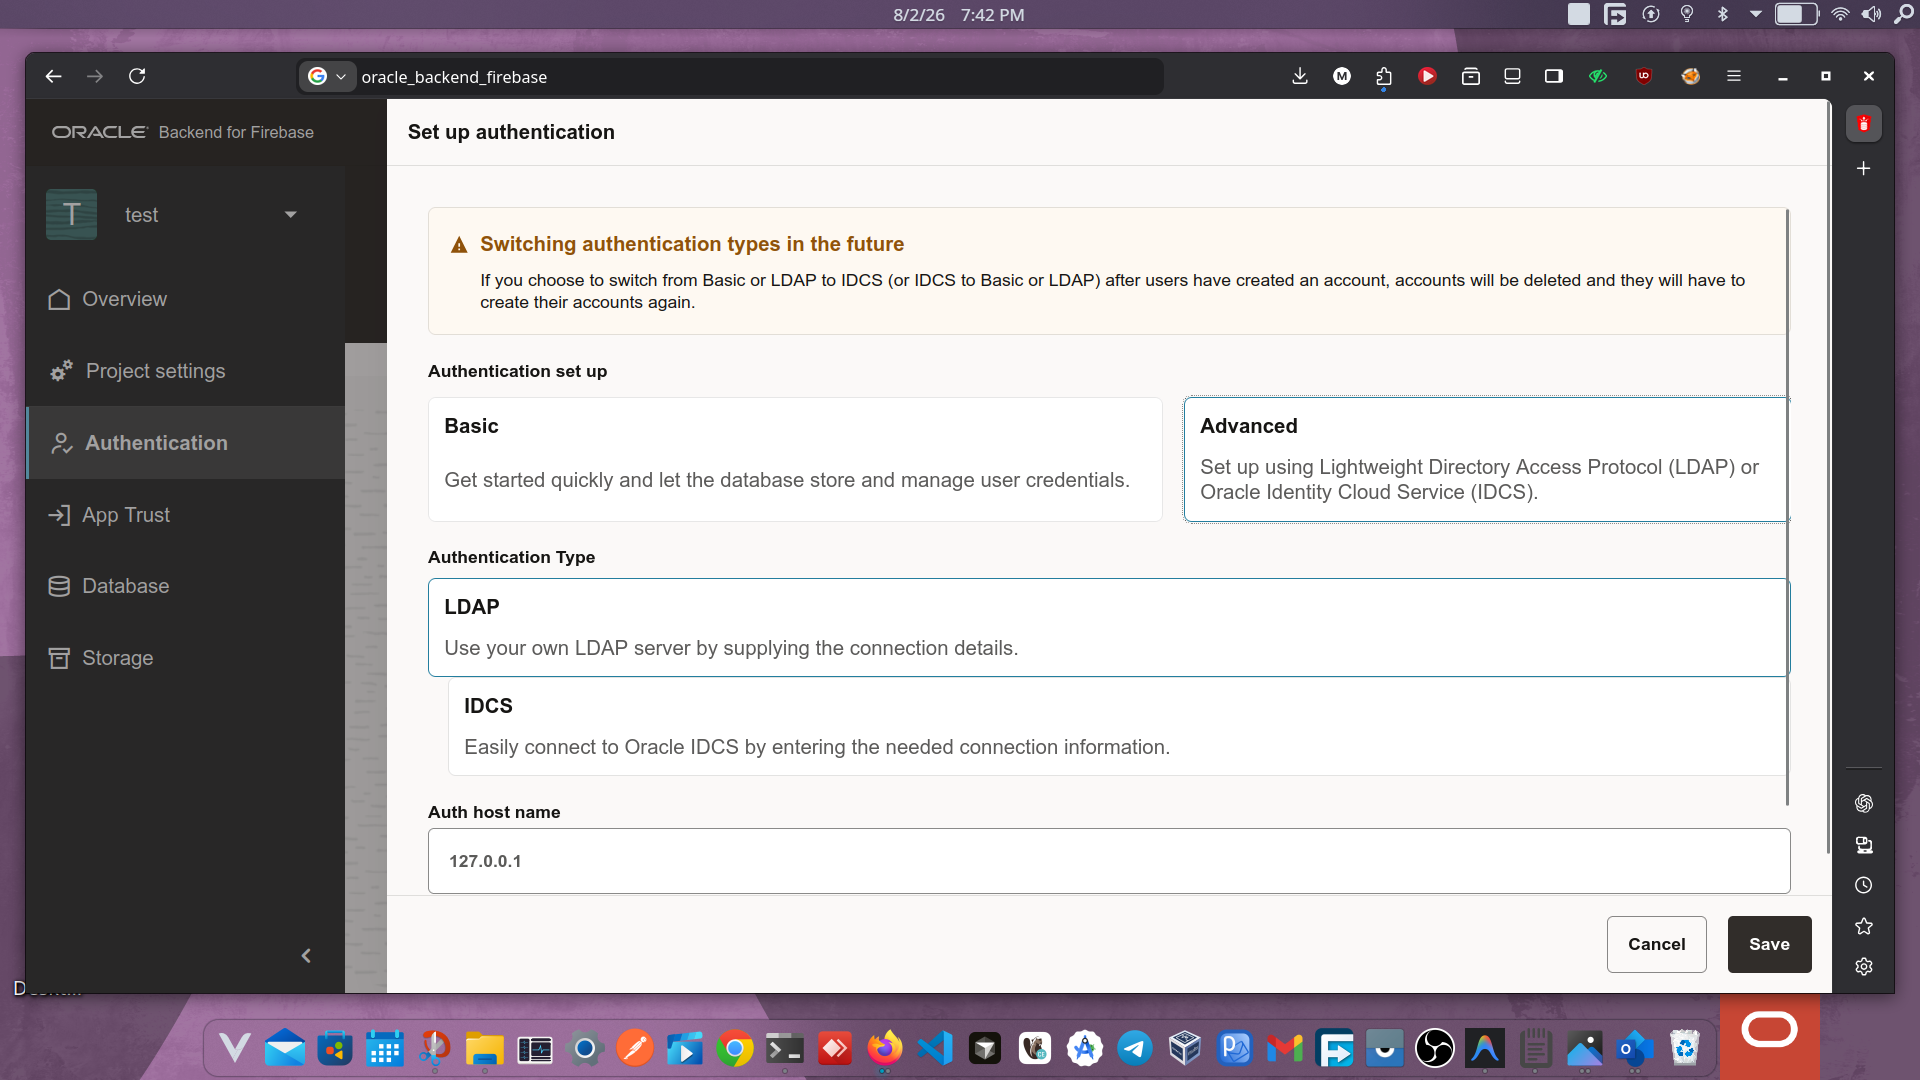Click the orange fox extension icon
This screenshot has height=1080, width=1920.
pos(1691,76)
